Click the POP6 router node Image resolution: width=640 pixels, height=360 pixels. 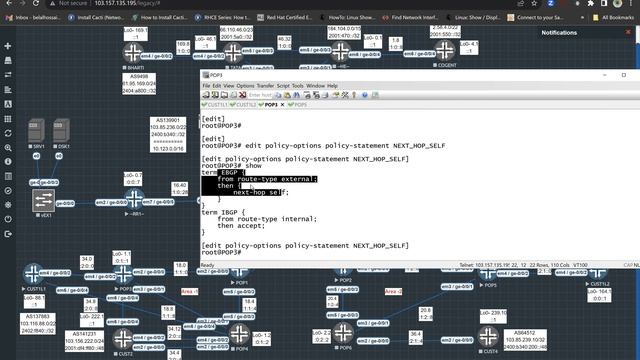pyautogui.click(x=343, y=333)
